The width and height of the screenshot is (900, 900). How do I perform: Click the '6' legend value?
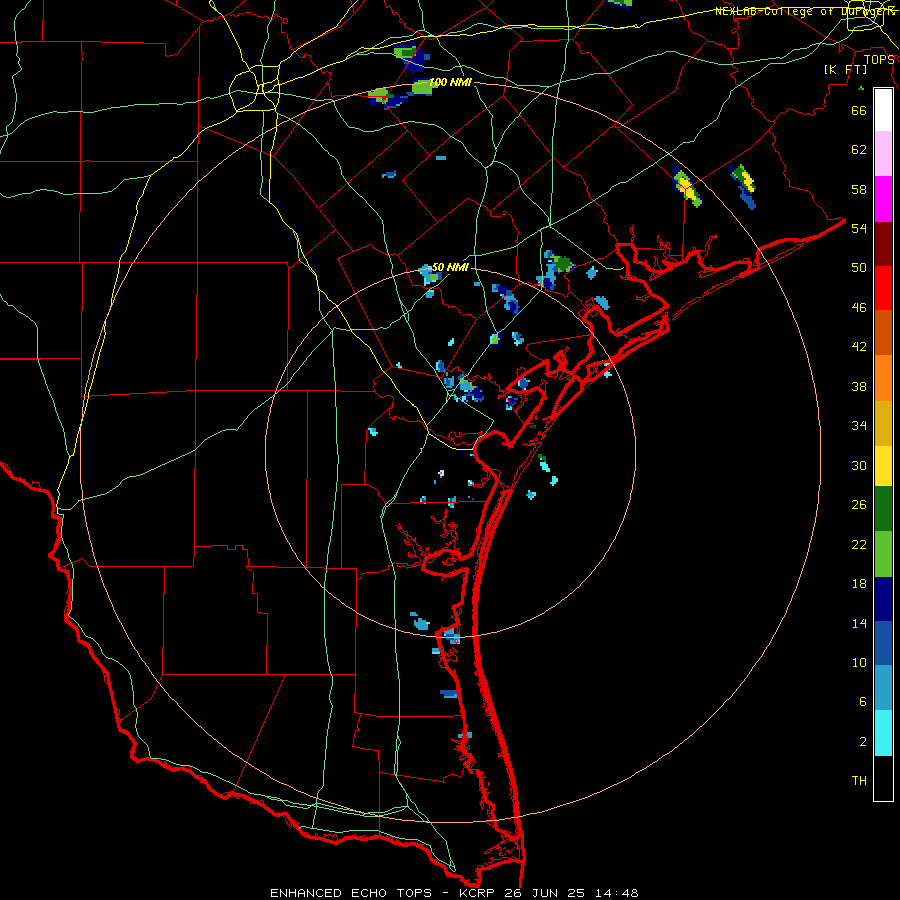tap(862, 702)
